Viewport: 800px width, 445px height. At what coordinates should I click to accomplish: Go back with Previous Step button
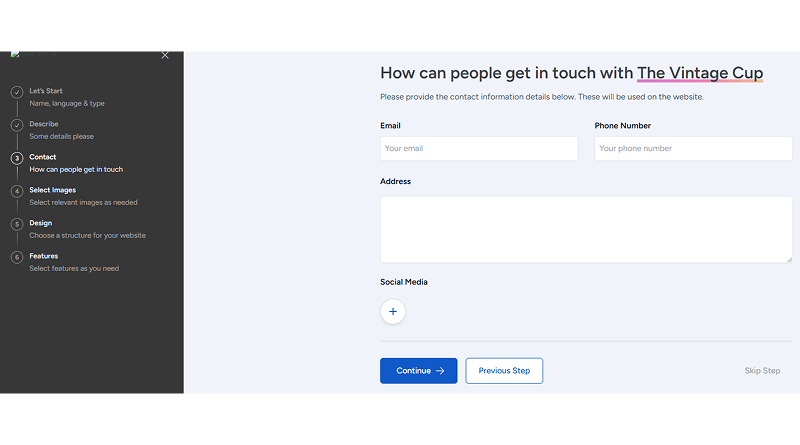[504, 371]
